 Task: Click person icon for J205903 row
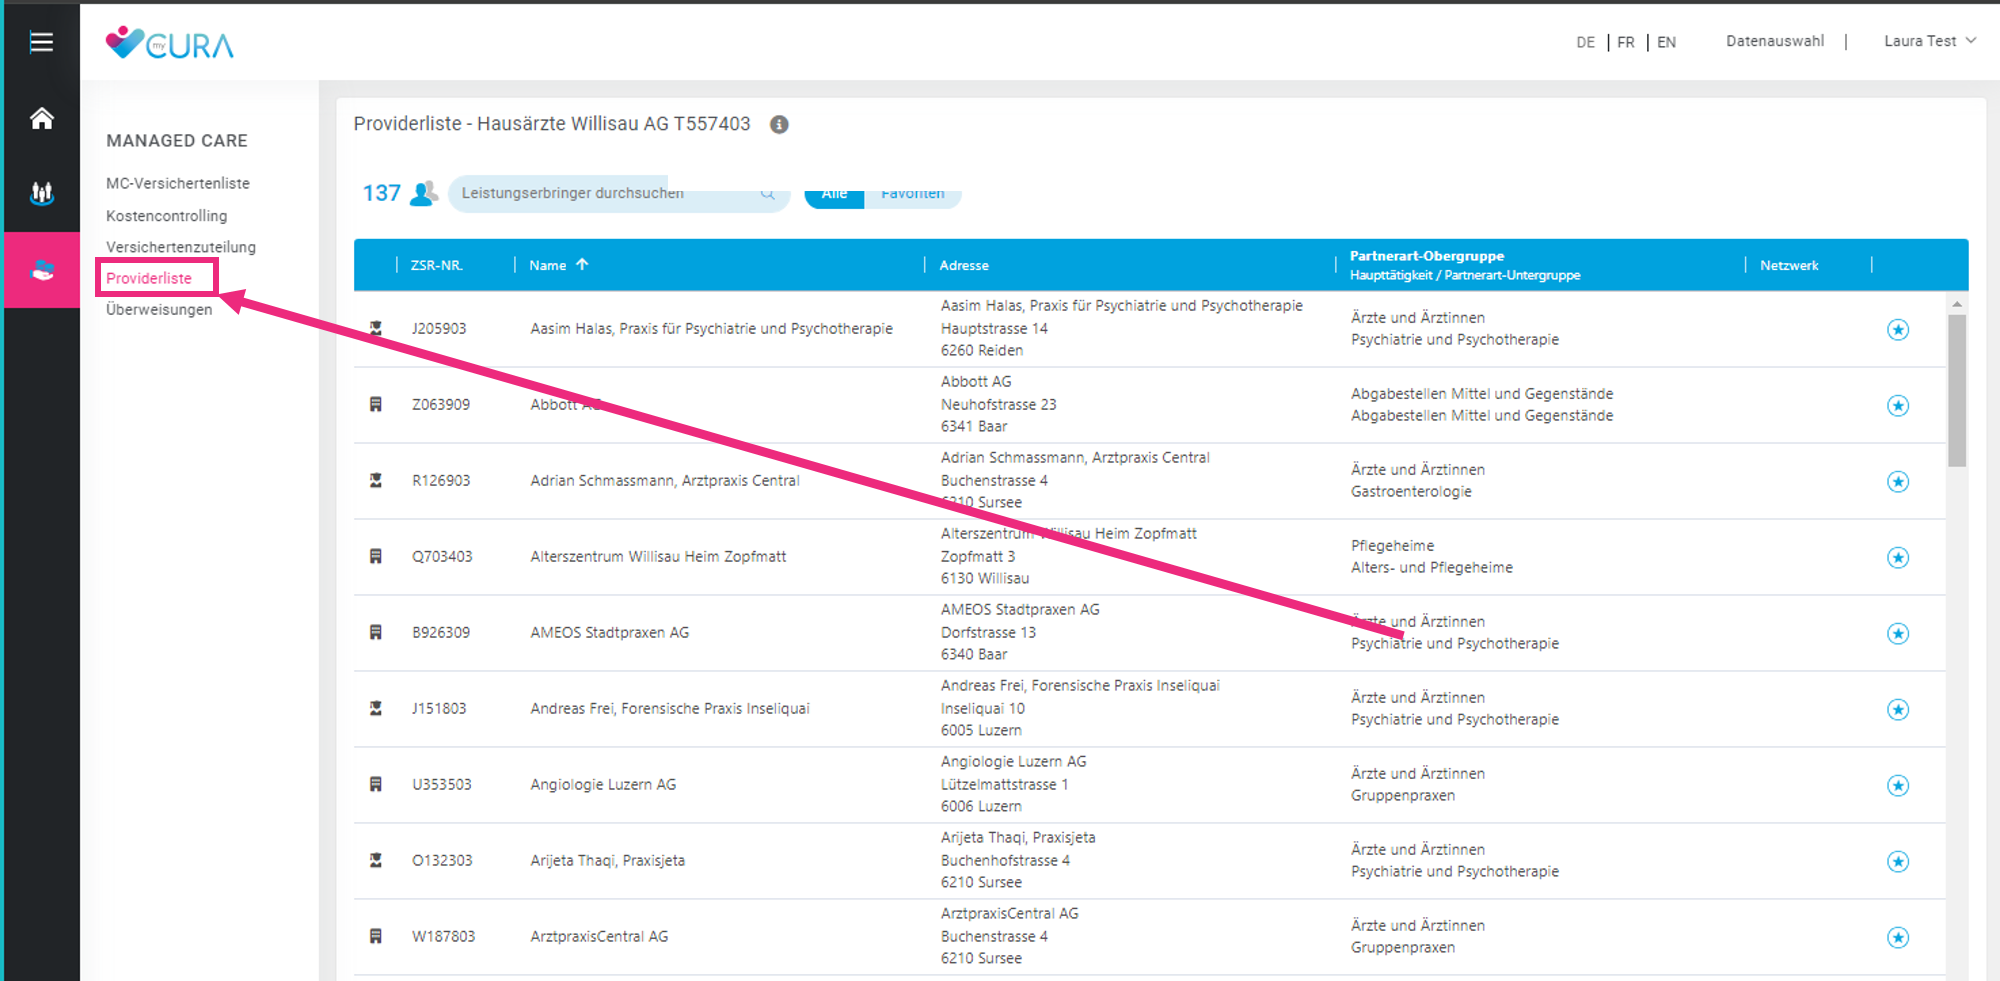376,328
